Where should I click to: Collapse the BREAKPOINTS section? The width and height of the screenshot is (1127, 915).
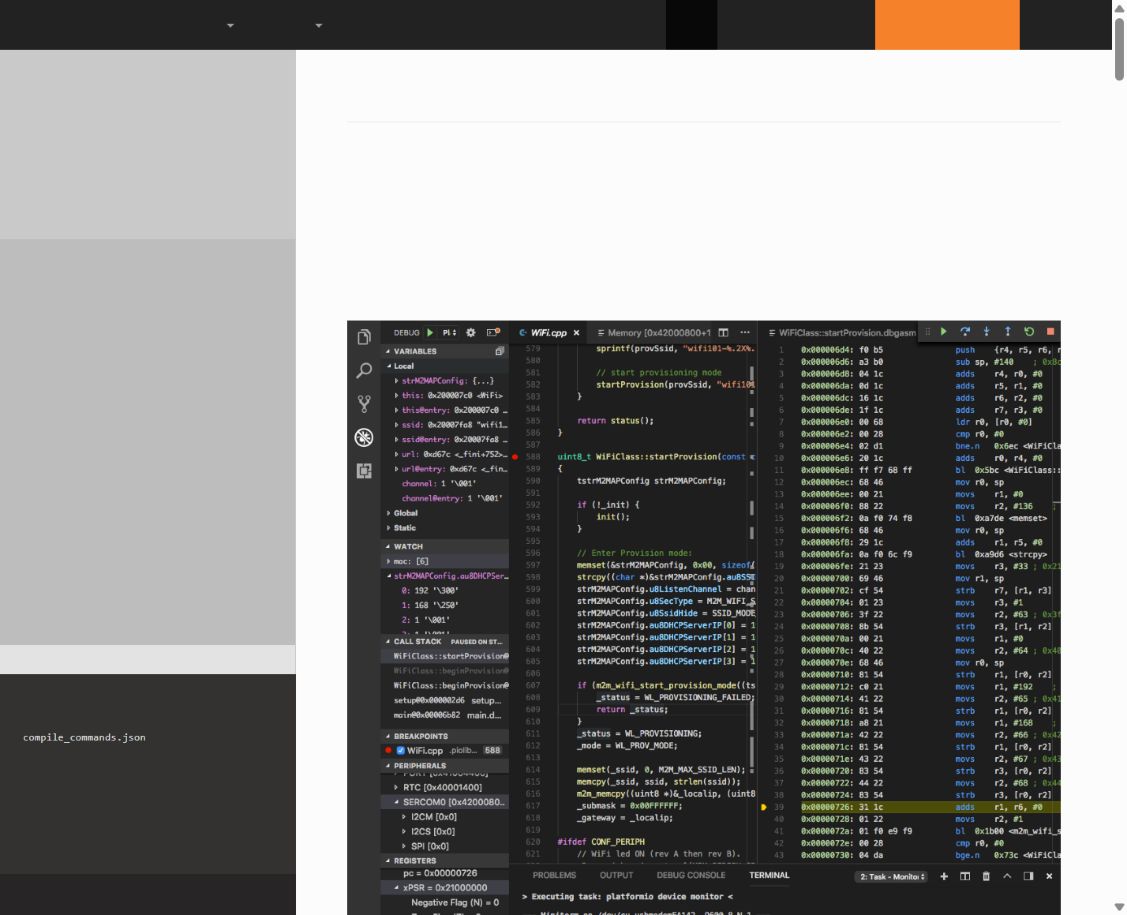[x=445, y=736]
